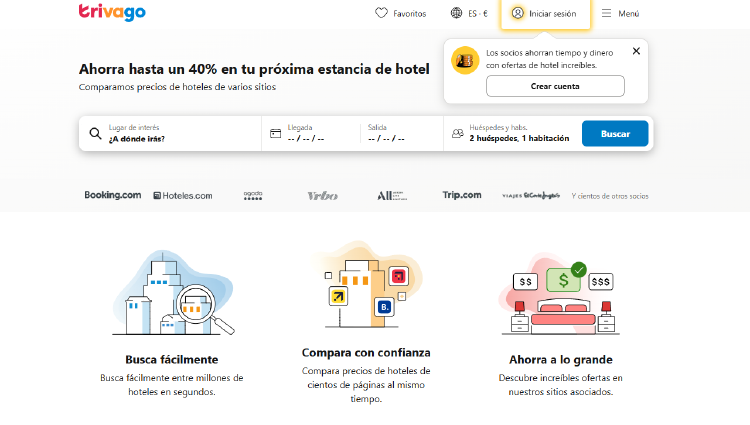Click the Hoteles.com partner logo
Image resolution: width=750 pixels, height=425 pixels.
(x=183, y=196)
